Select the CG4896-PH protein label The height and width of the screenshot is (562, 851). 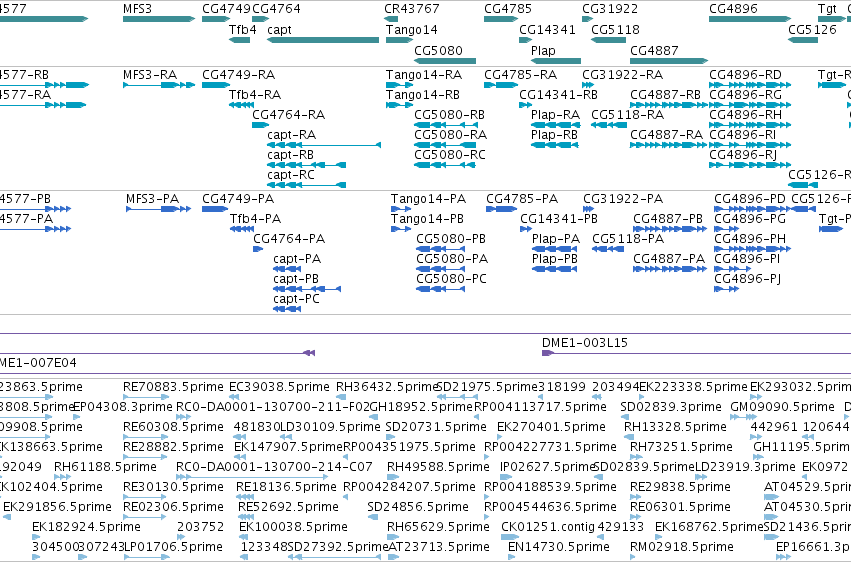tap(750, 239)
